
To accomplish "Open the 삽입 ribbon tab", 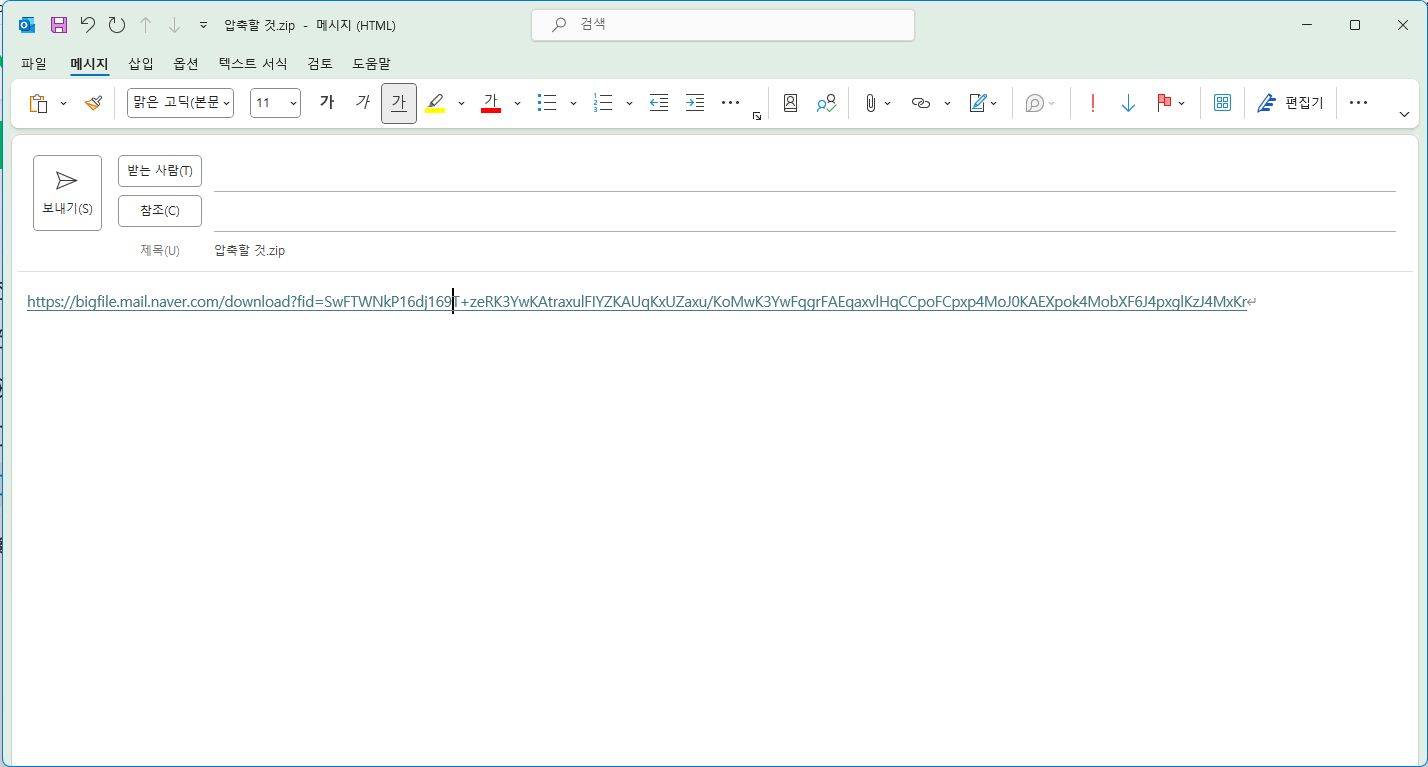I will tap(141, 64).
